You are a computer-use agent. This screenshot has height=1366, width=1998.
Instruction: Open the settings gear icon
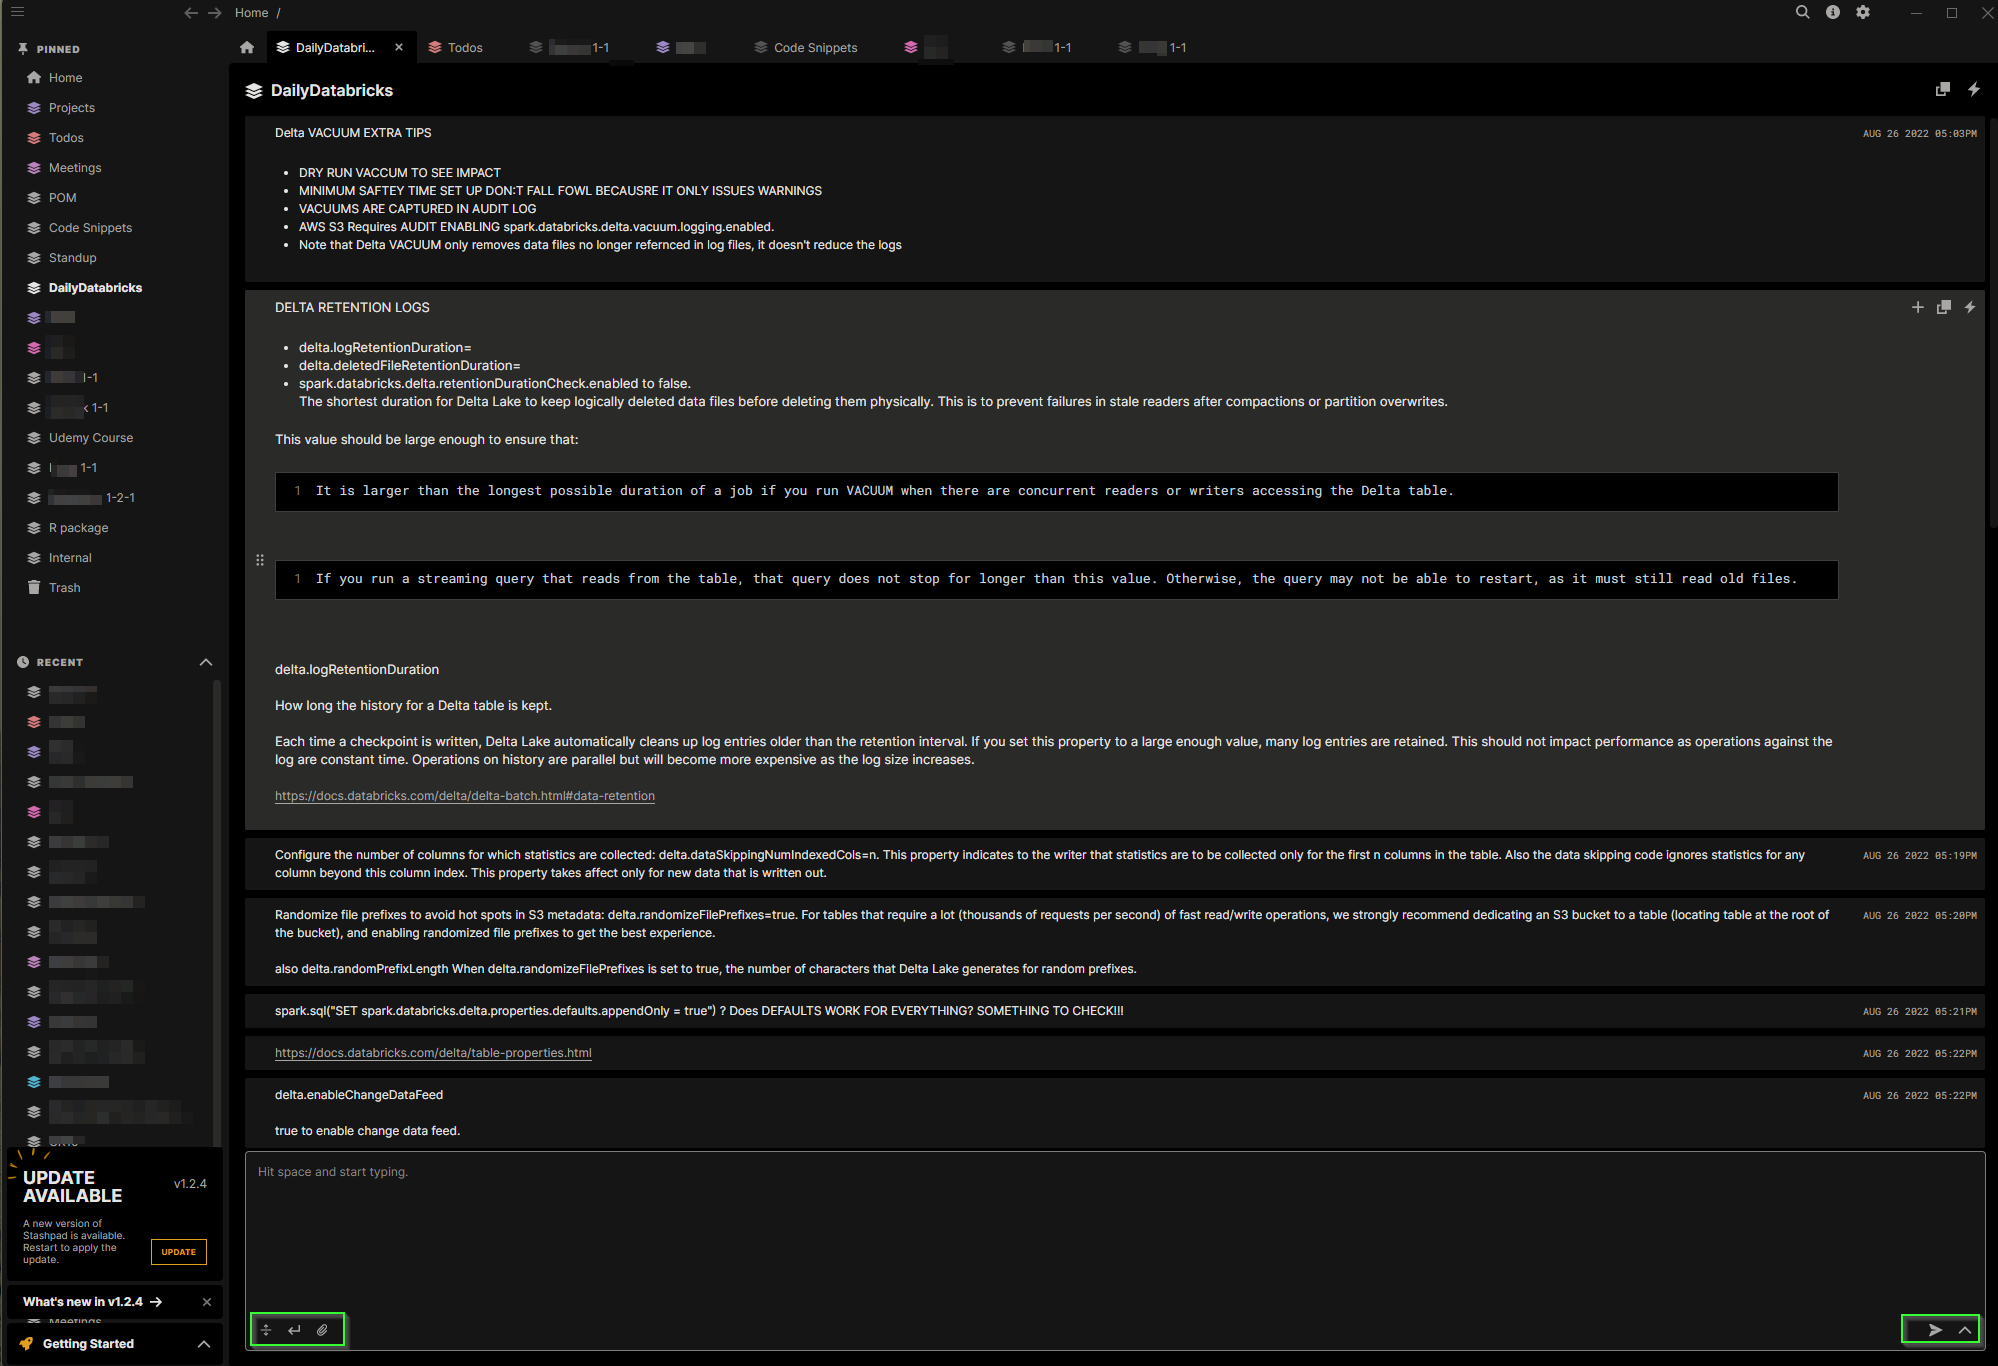click(1863, 12)
